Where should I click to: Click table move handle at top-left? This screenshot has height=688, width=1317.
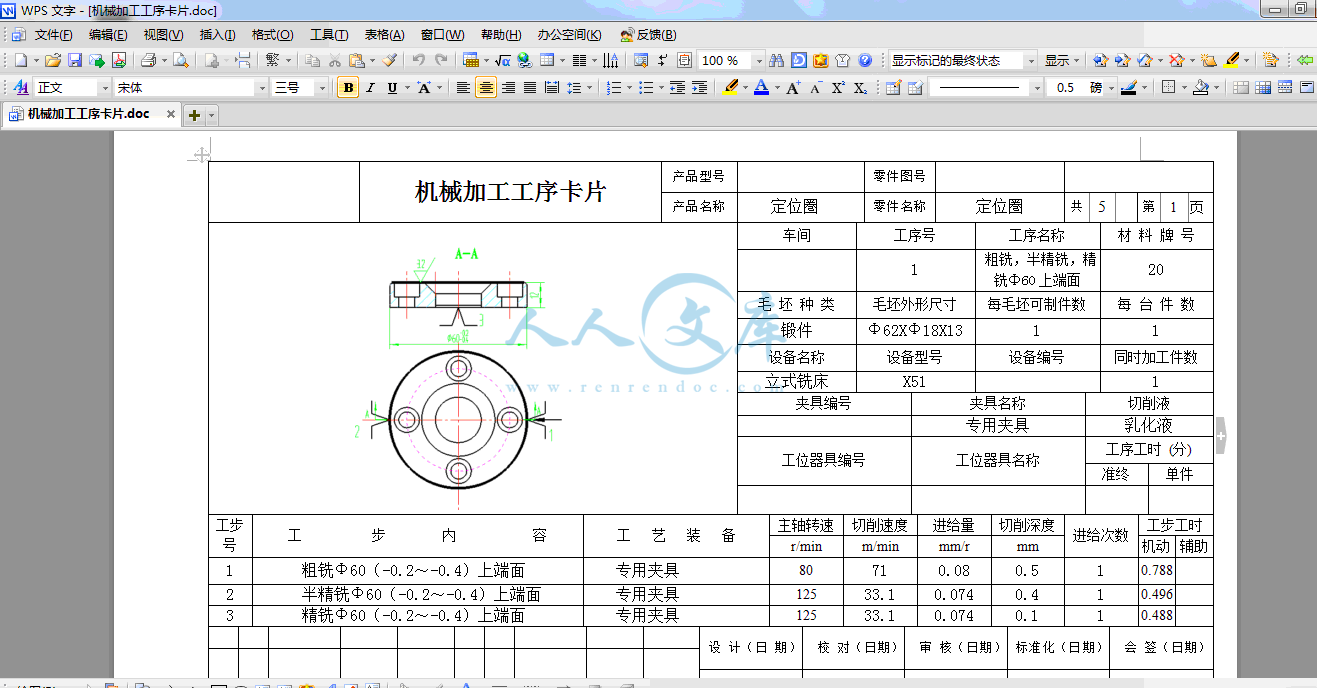[x=201, y=155]
